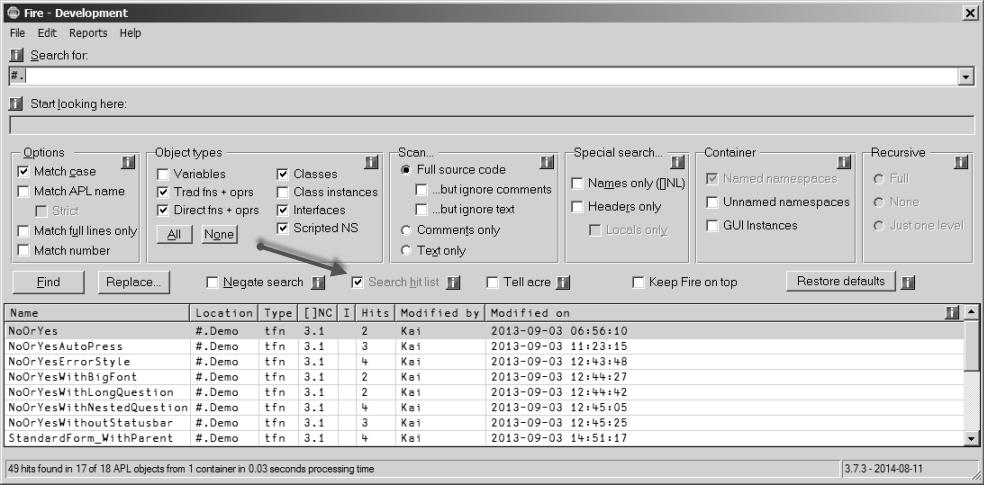Open the Edit menu

click(47, 33)
